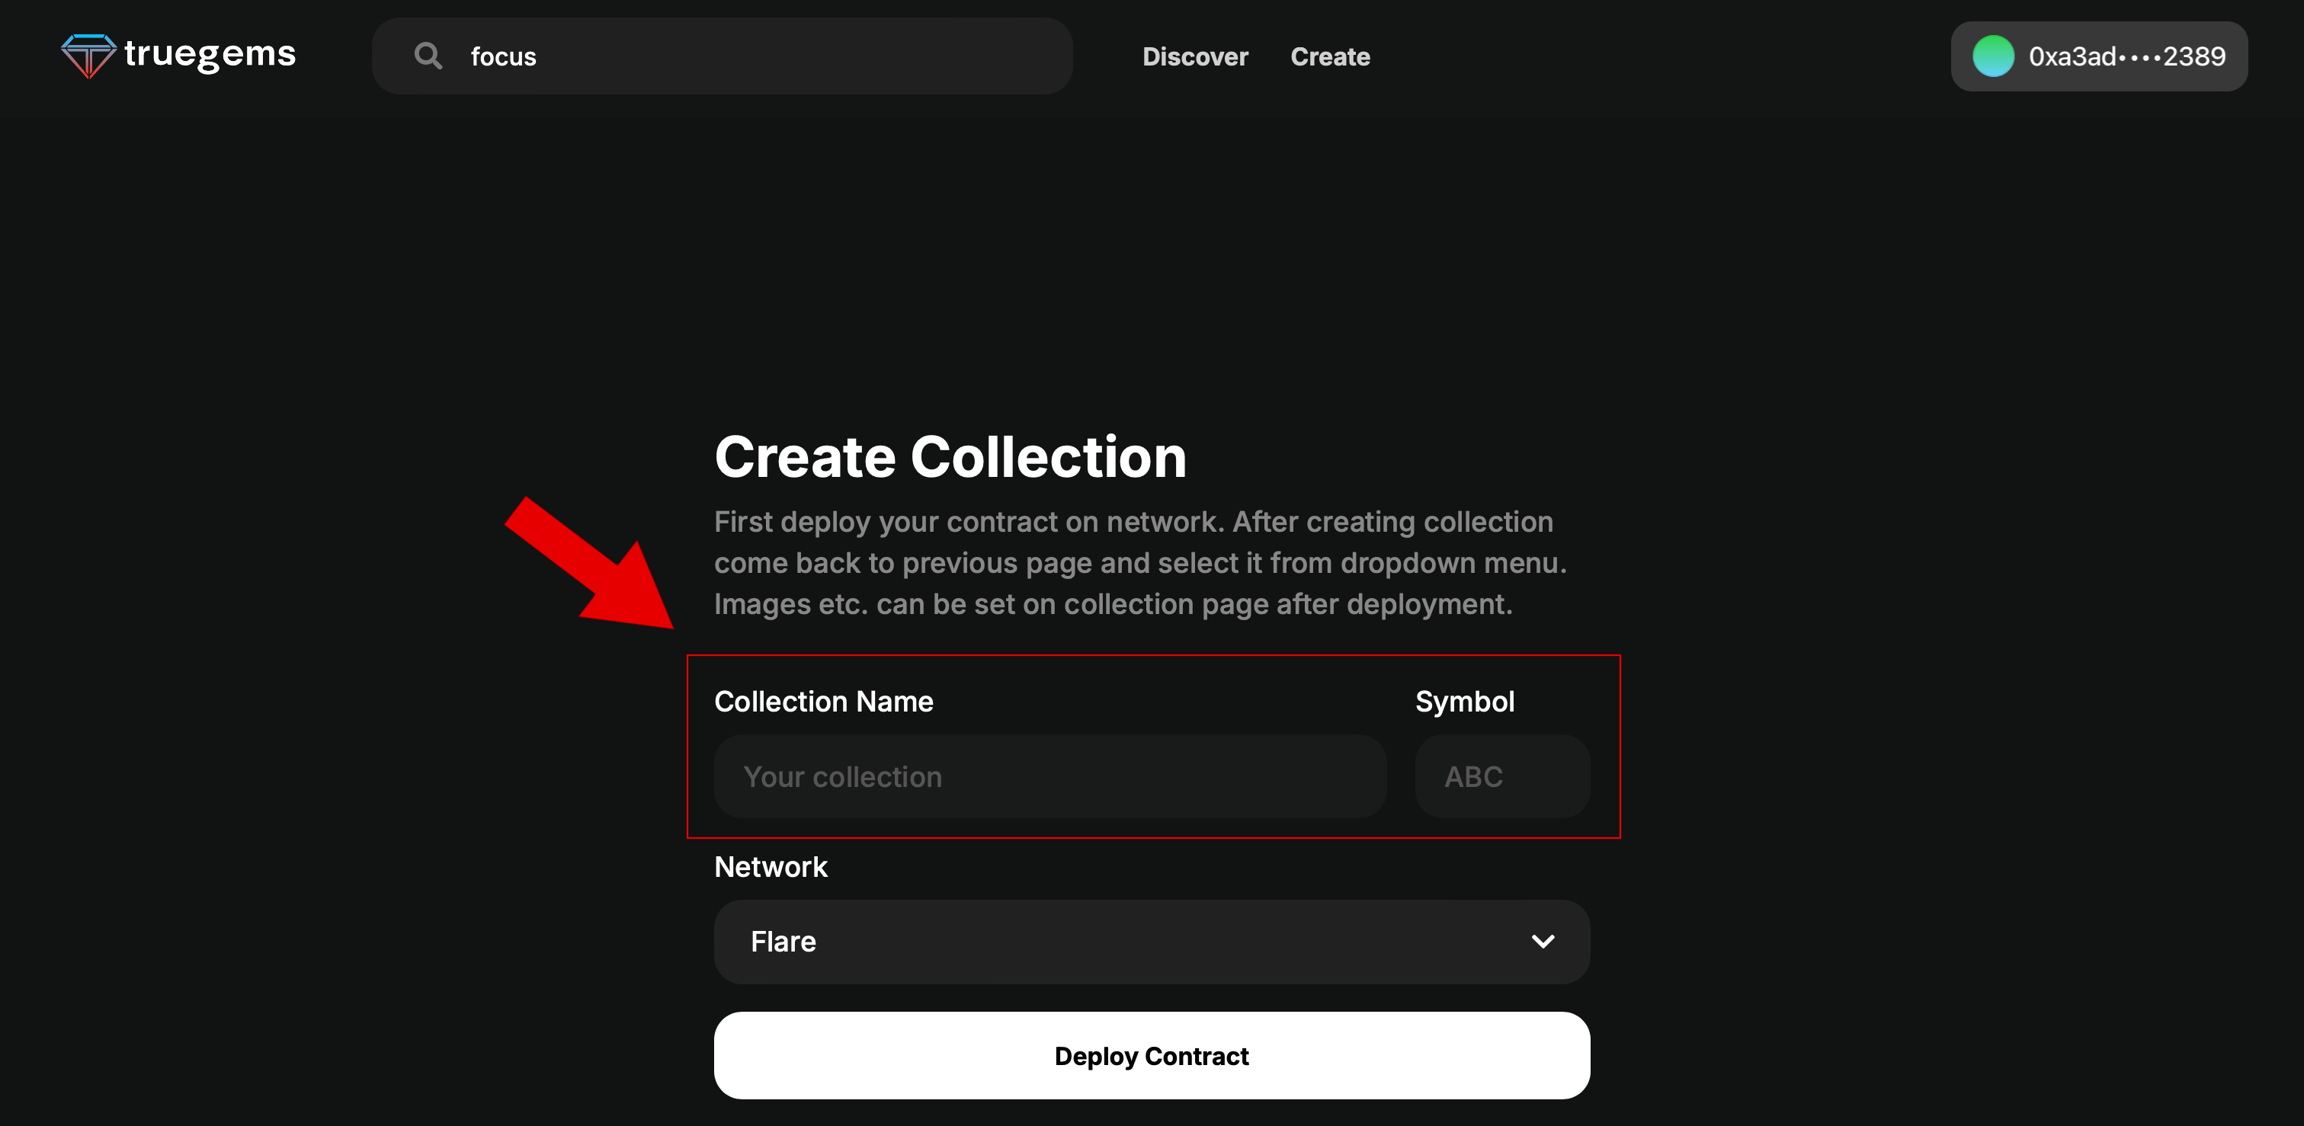
Task: Click the Collection Name label
Action: coord(823,702)
